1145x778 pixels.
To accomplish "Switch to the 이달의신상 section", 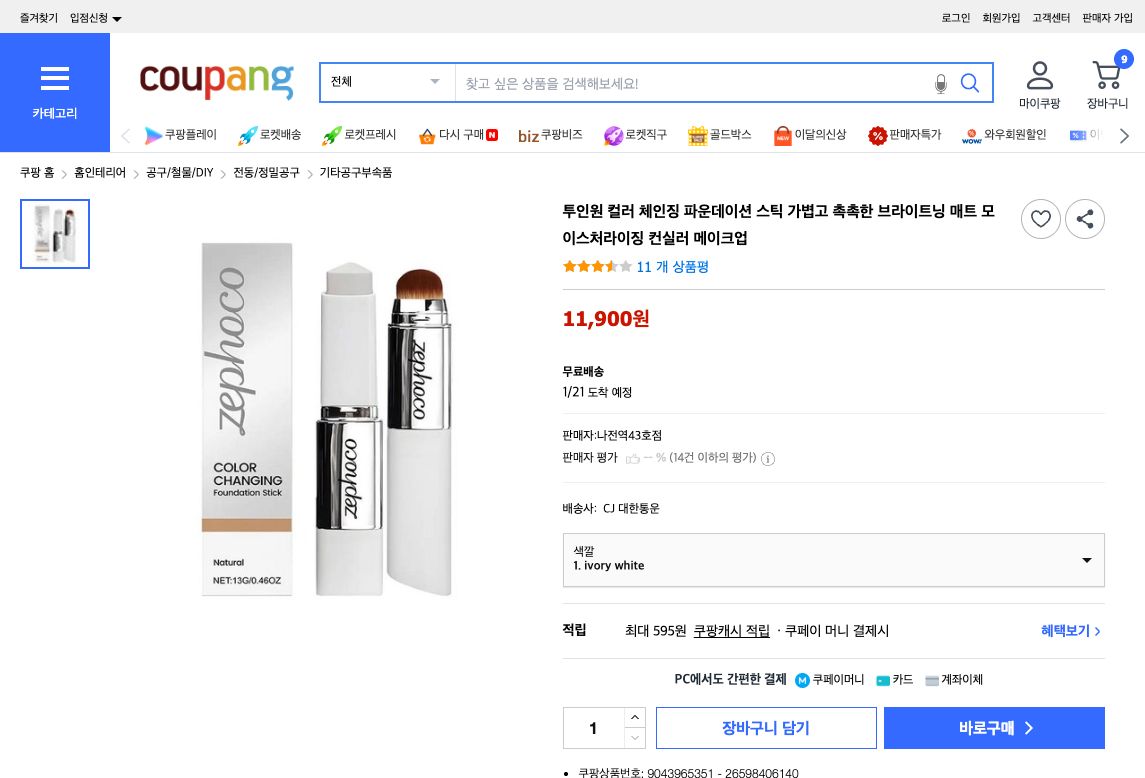I will tap(821, 135).
